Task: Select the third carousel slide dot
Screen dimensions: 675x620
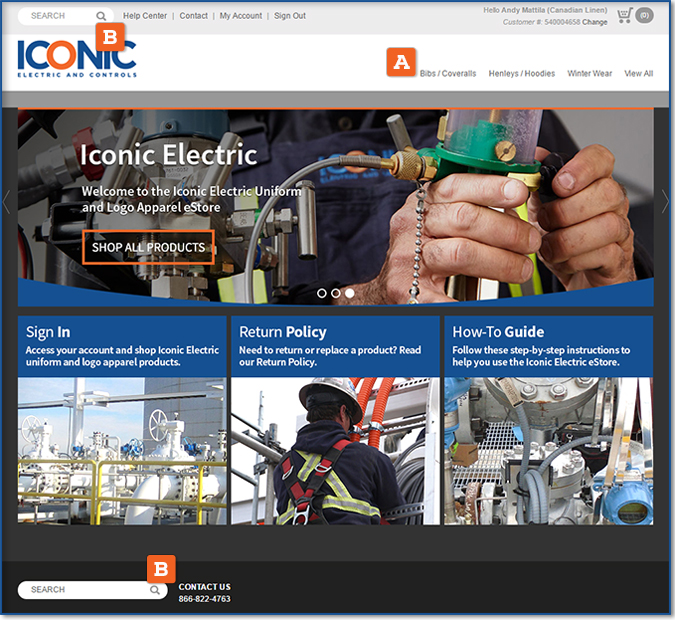Action: [350, 293]
